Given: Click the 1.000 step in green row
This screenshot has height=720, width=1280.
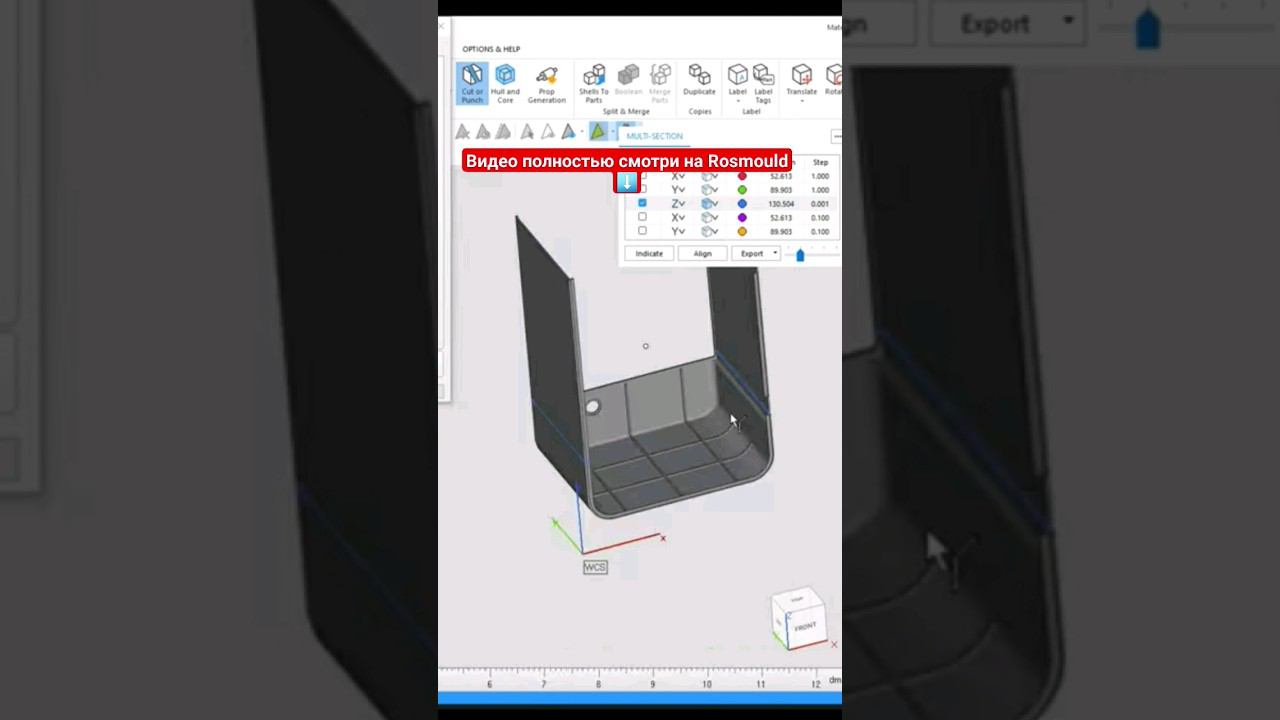Looking at the screenshot, I should pyautogui.click(x=820, y=190).
